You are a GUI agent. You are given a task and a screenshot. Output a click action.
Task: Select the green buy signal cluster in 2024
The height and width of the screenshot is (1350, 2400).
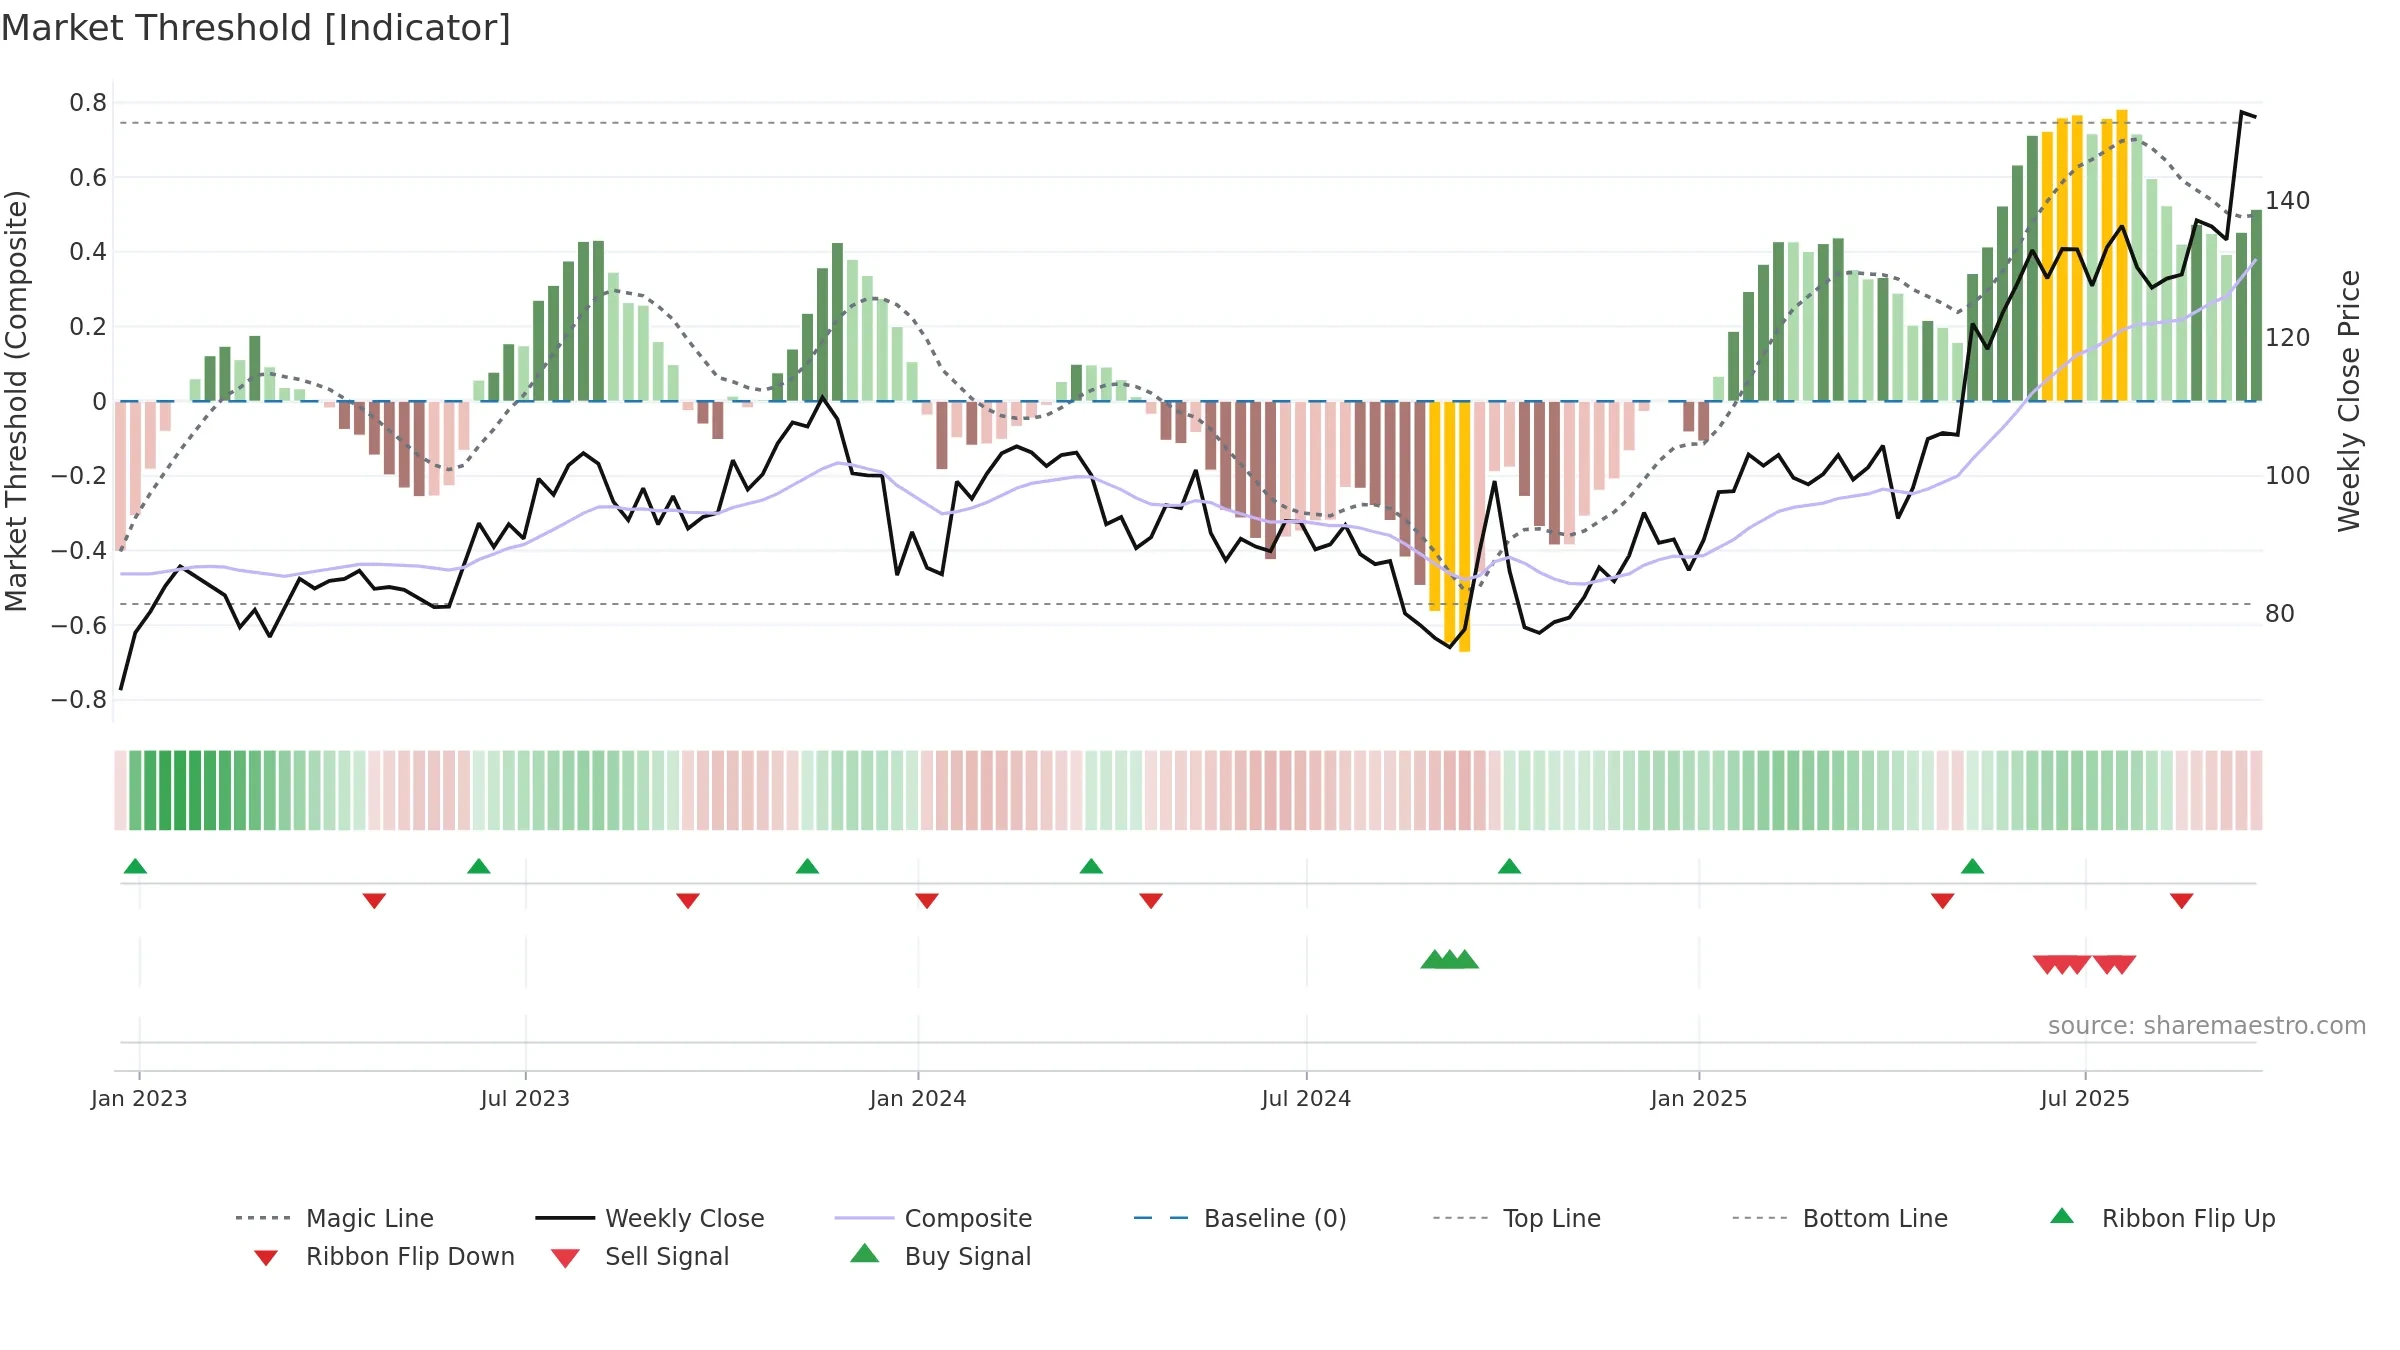pos(1449,960)
